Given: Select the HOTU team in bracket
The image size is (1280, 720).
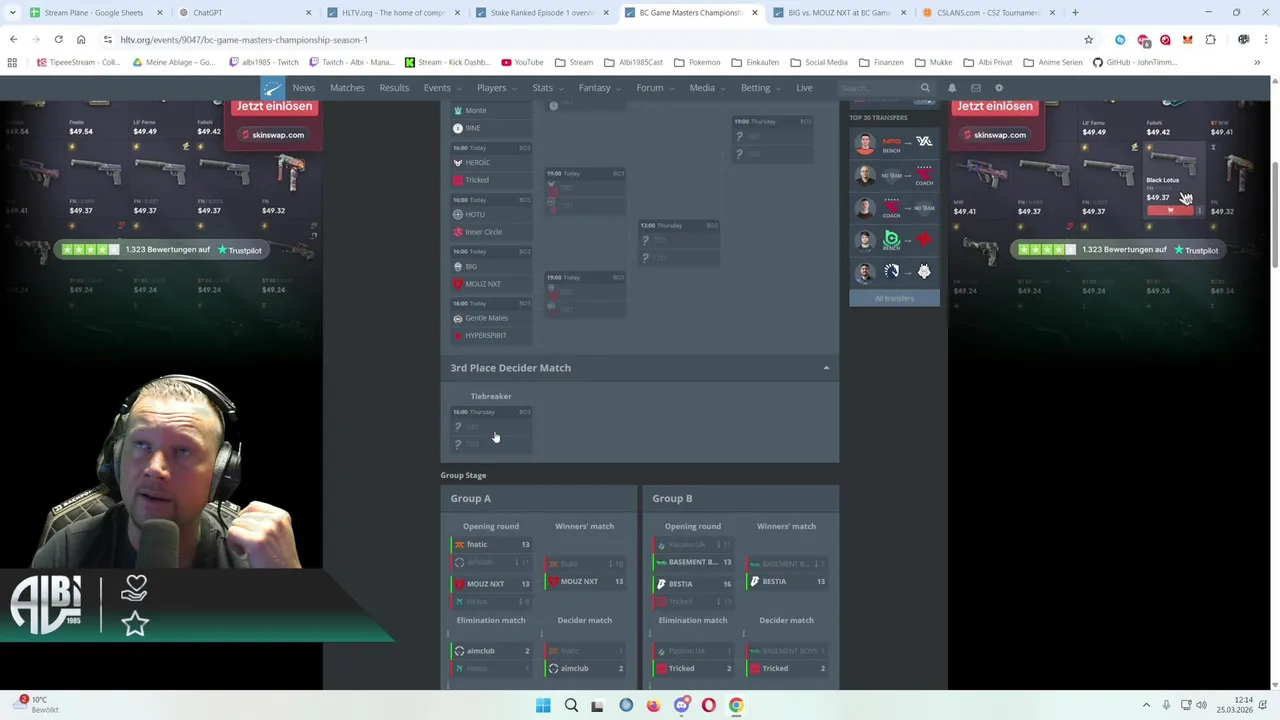Looking at the screenshot, I should click(x=491, y=214).
